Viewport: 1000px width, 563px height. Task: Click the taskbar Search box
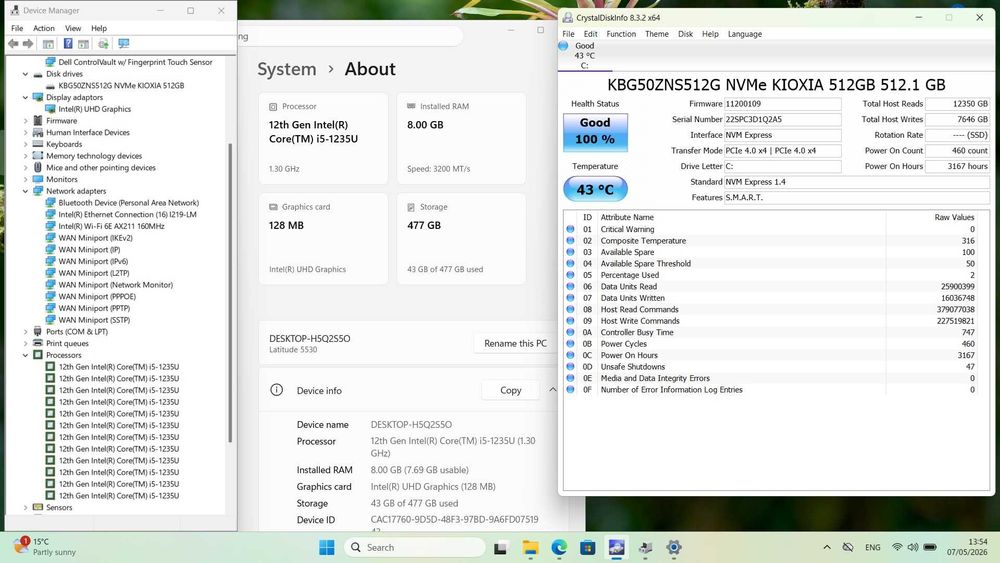click(414, 547)
